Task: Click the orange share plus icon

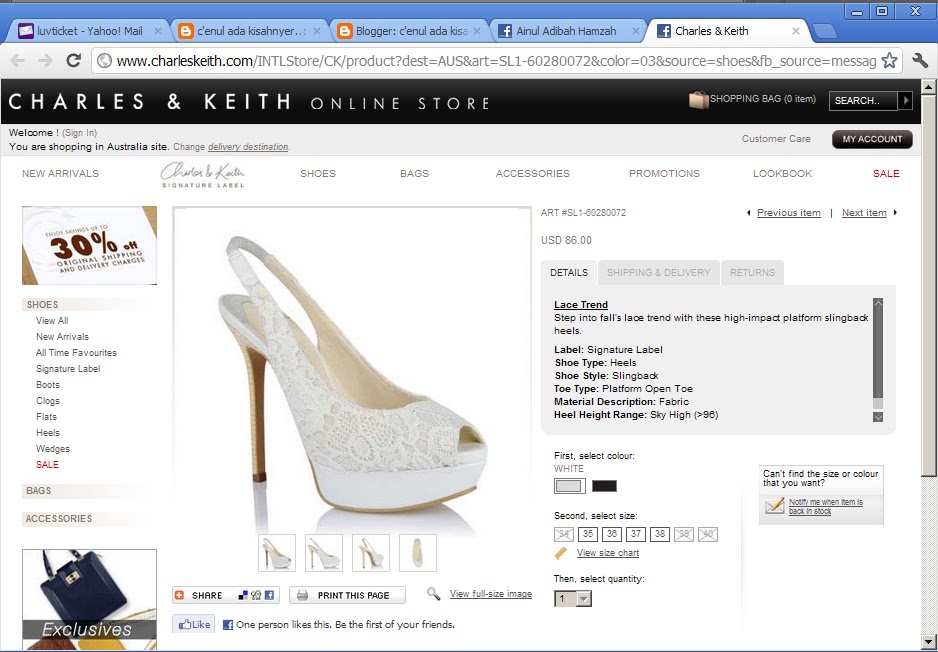Action: [x=179, y=595]
